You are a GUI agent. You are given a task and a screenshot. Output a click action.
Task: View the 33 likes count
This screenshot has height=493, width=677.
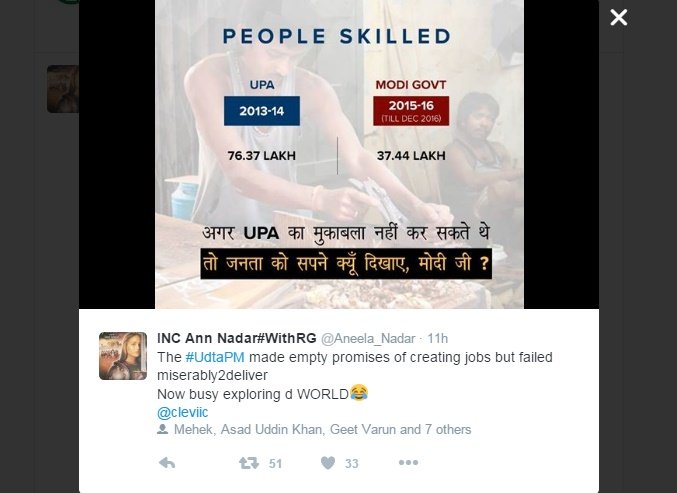(351, 464)
